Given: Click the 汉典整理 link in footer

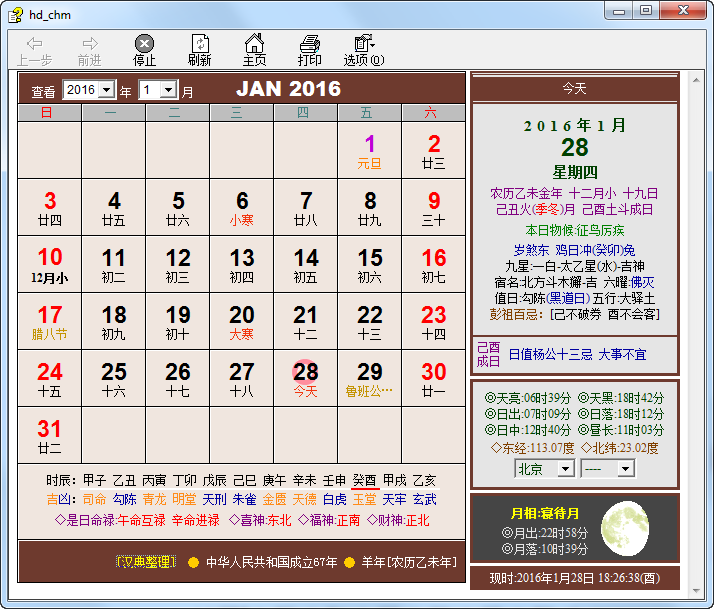Looking at the screenshot, I should click(146, 562).
